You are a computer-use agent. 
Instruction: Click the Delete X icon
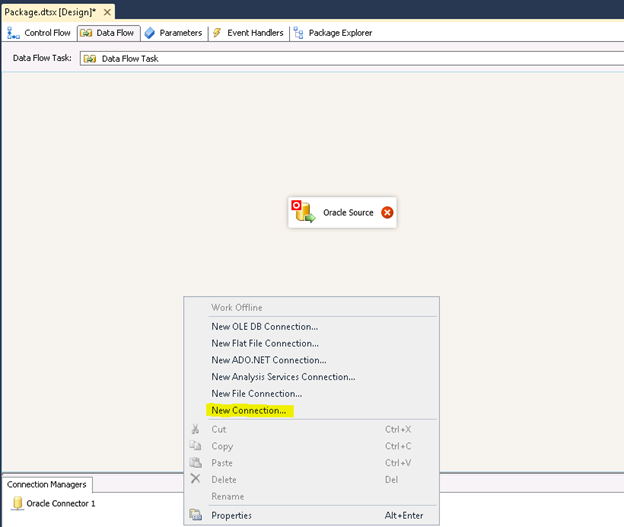195,478
